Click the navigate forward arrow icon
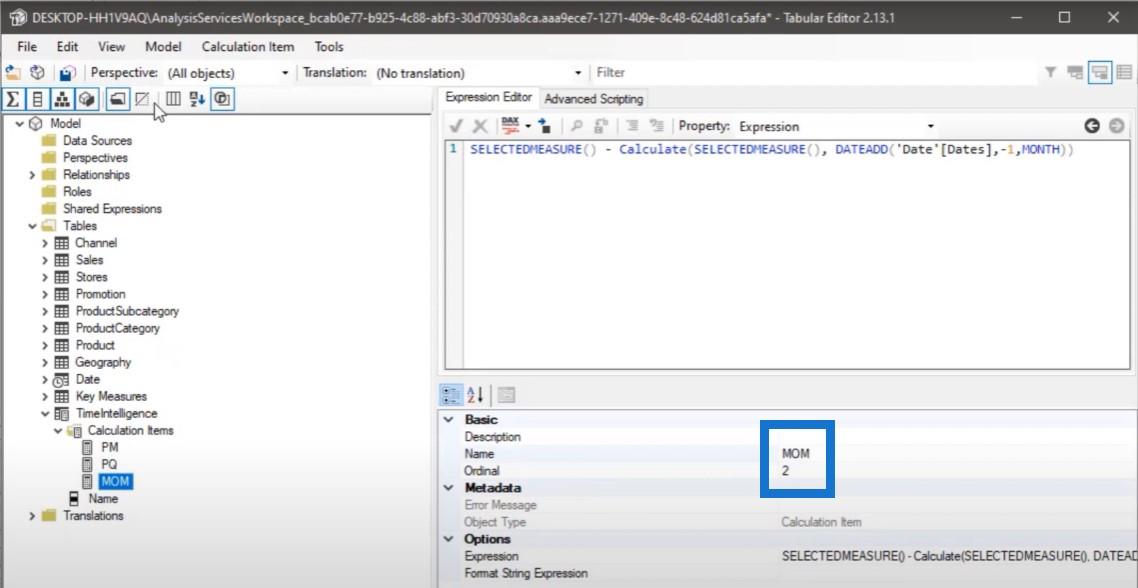 click(1116, 126)
